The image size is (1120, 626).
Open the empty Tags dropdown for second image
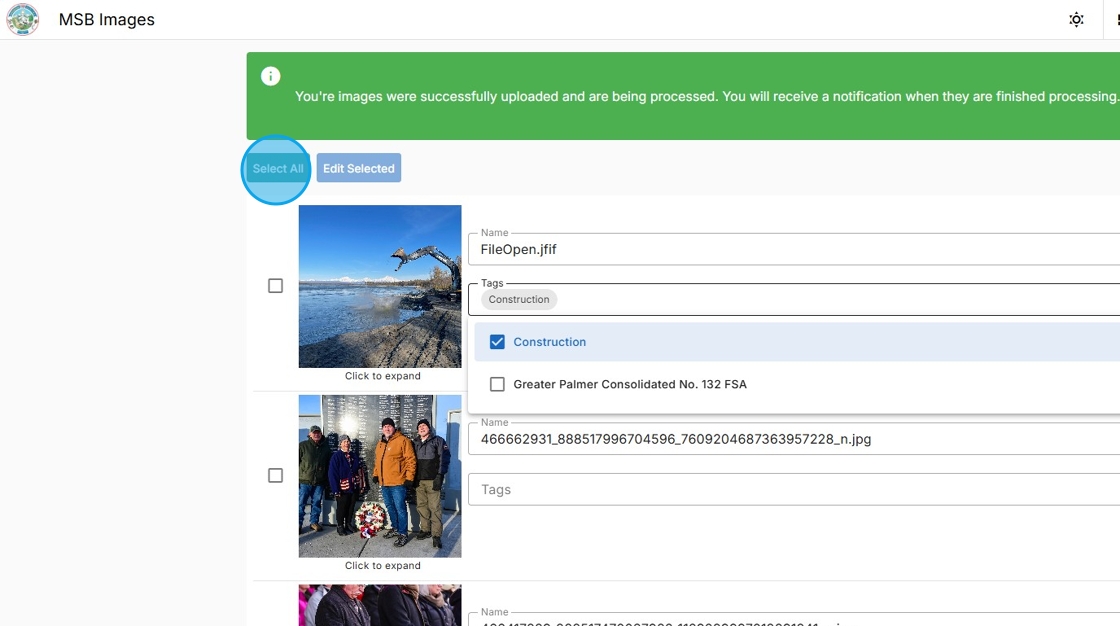point(794,490)
